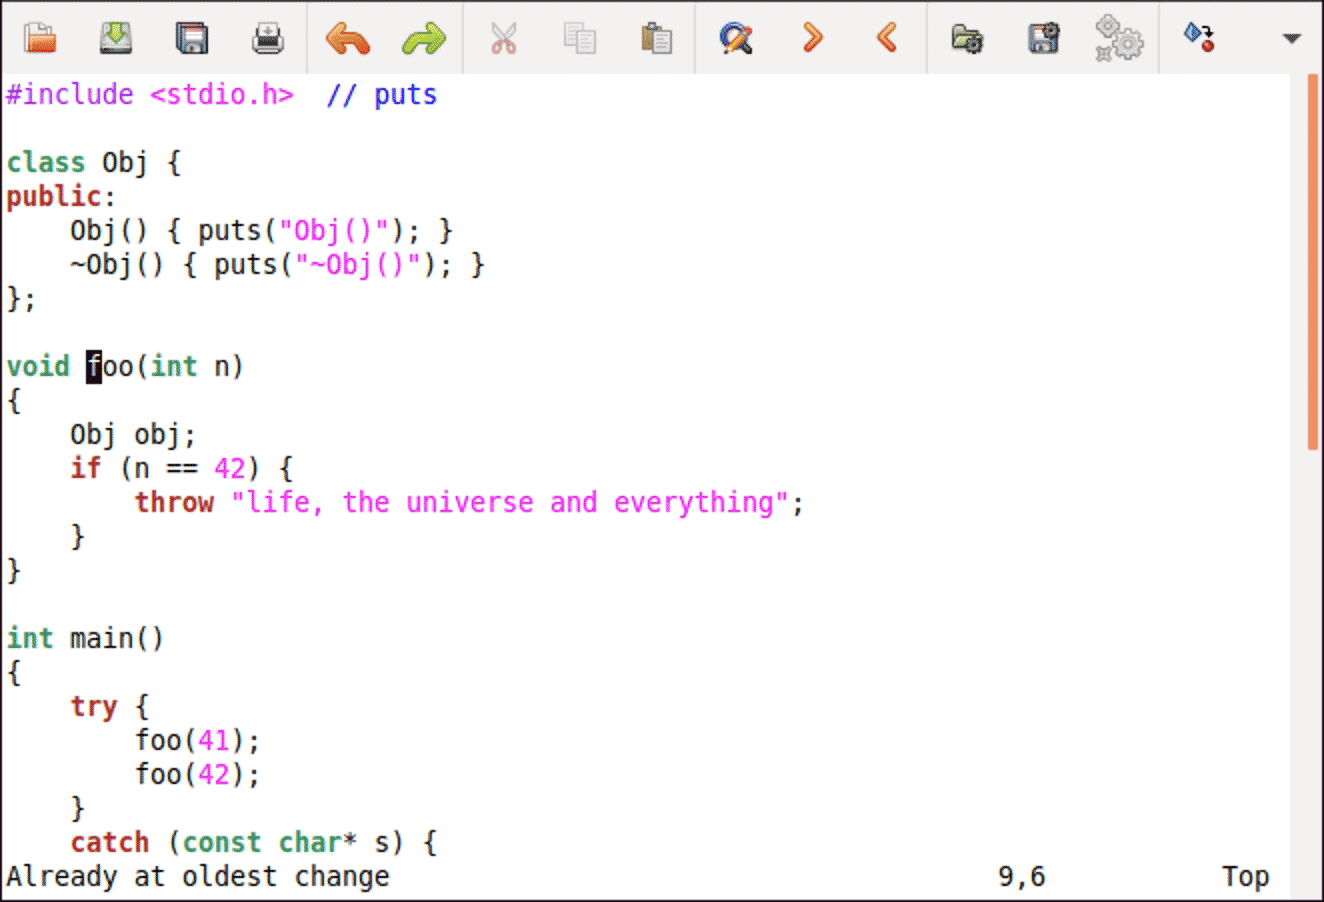The width and height of the screenshot is (1324, 902).
Task: Undo the last change via orange arrow
Action: pyautogui.click(x=347, y=38)
